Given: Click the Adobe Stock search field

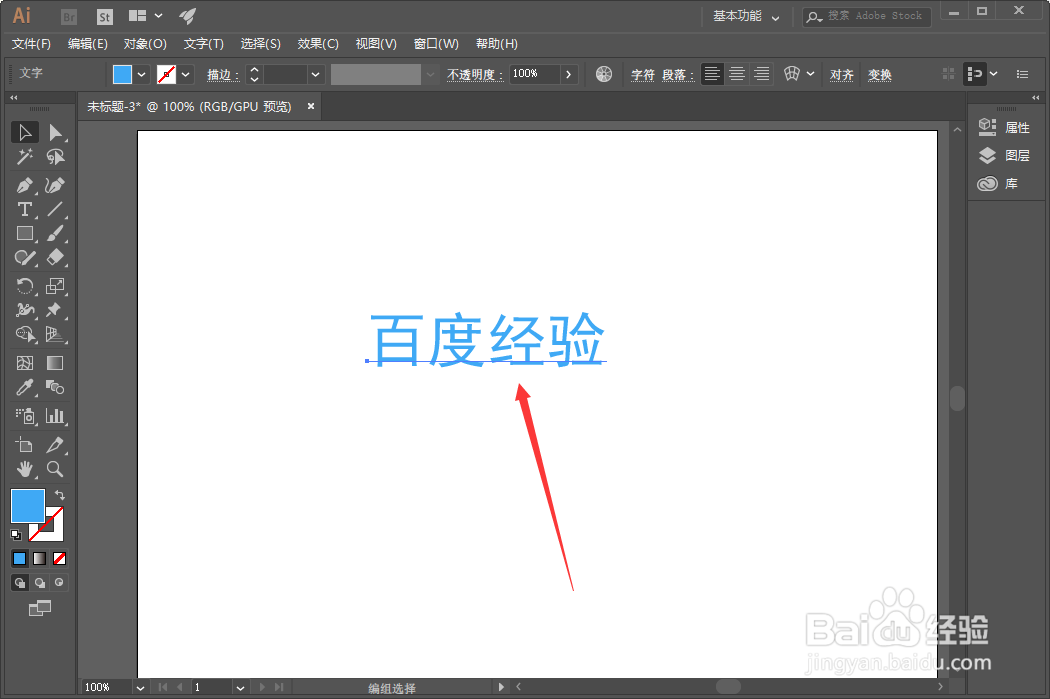Looking at the screenshot, I should click(x=866, y=16).
